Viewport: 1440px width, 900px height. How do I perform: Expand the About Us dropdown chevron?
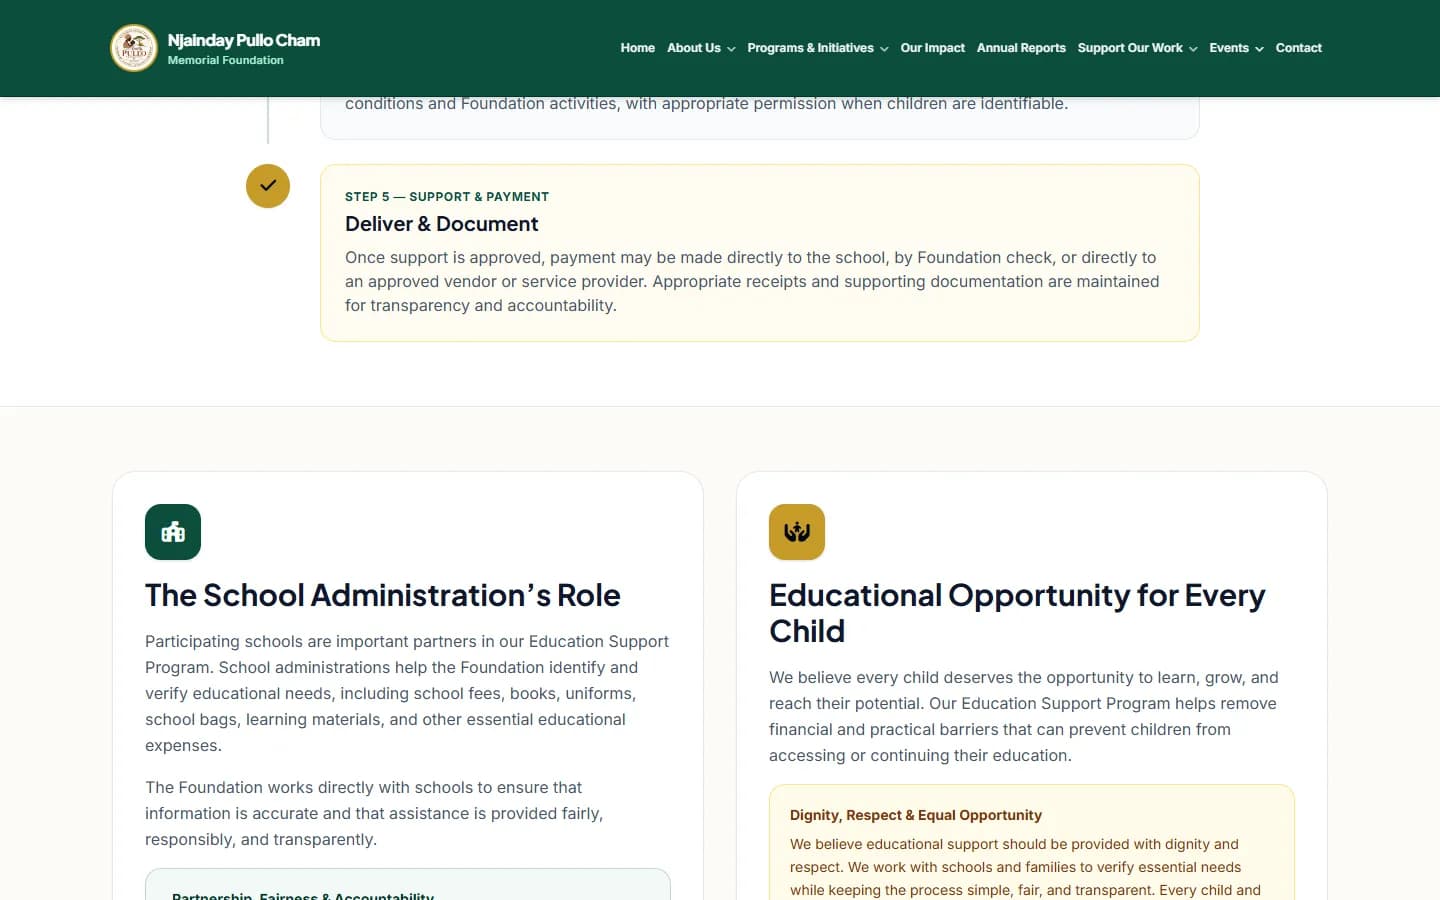(731, 49)
